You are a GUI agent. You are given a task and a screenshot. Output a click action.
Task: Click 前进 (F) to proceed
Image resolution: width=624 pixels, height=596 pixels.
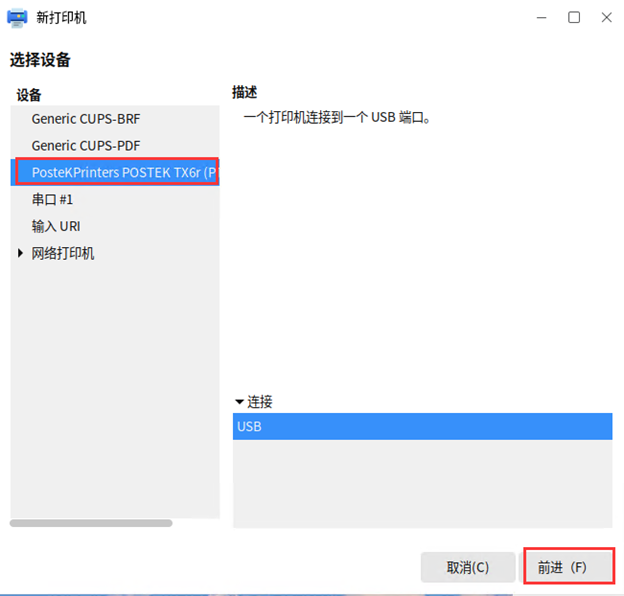pyautogui.click(x=568, y=567)
